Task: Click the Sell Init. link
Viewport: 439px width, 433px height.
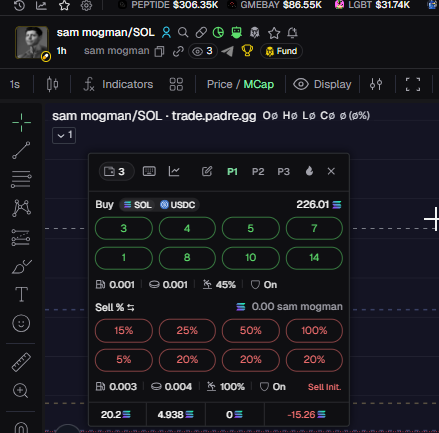Action: (324, 387)
